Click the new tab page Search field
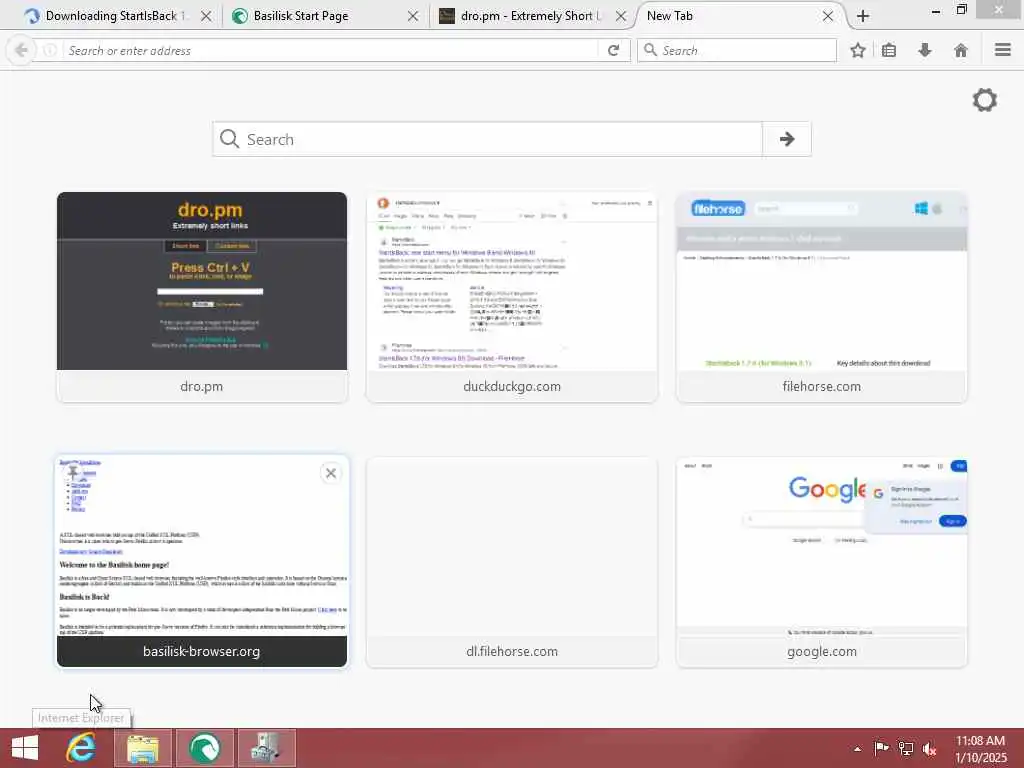Image resolution: width=1024 pixels, height=768 pixels. (x=487, y=139)
